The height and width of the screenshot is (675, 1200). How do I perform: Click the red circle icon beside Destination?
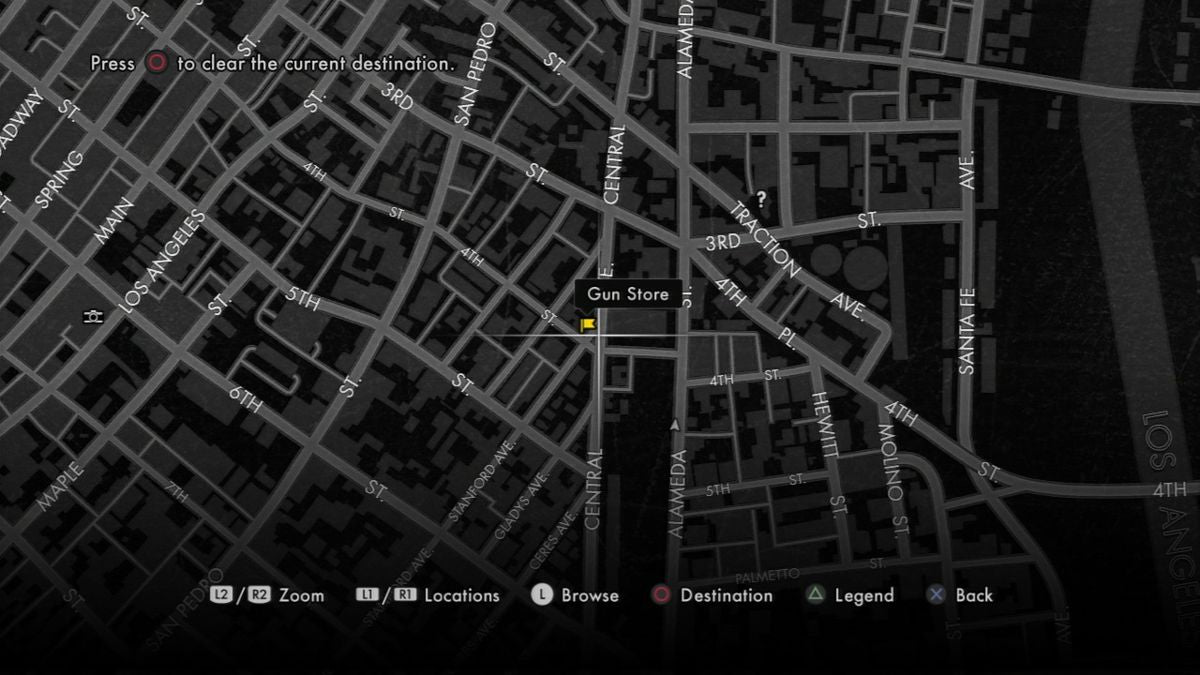(x=661, y=595)
